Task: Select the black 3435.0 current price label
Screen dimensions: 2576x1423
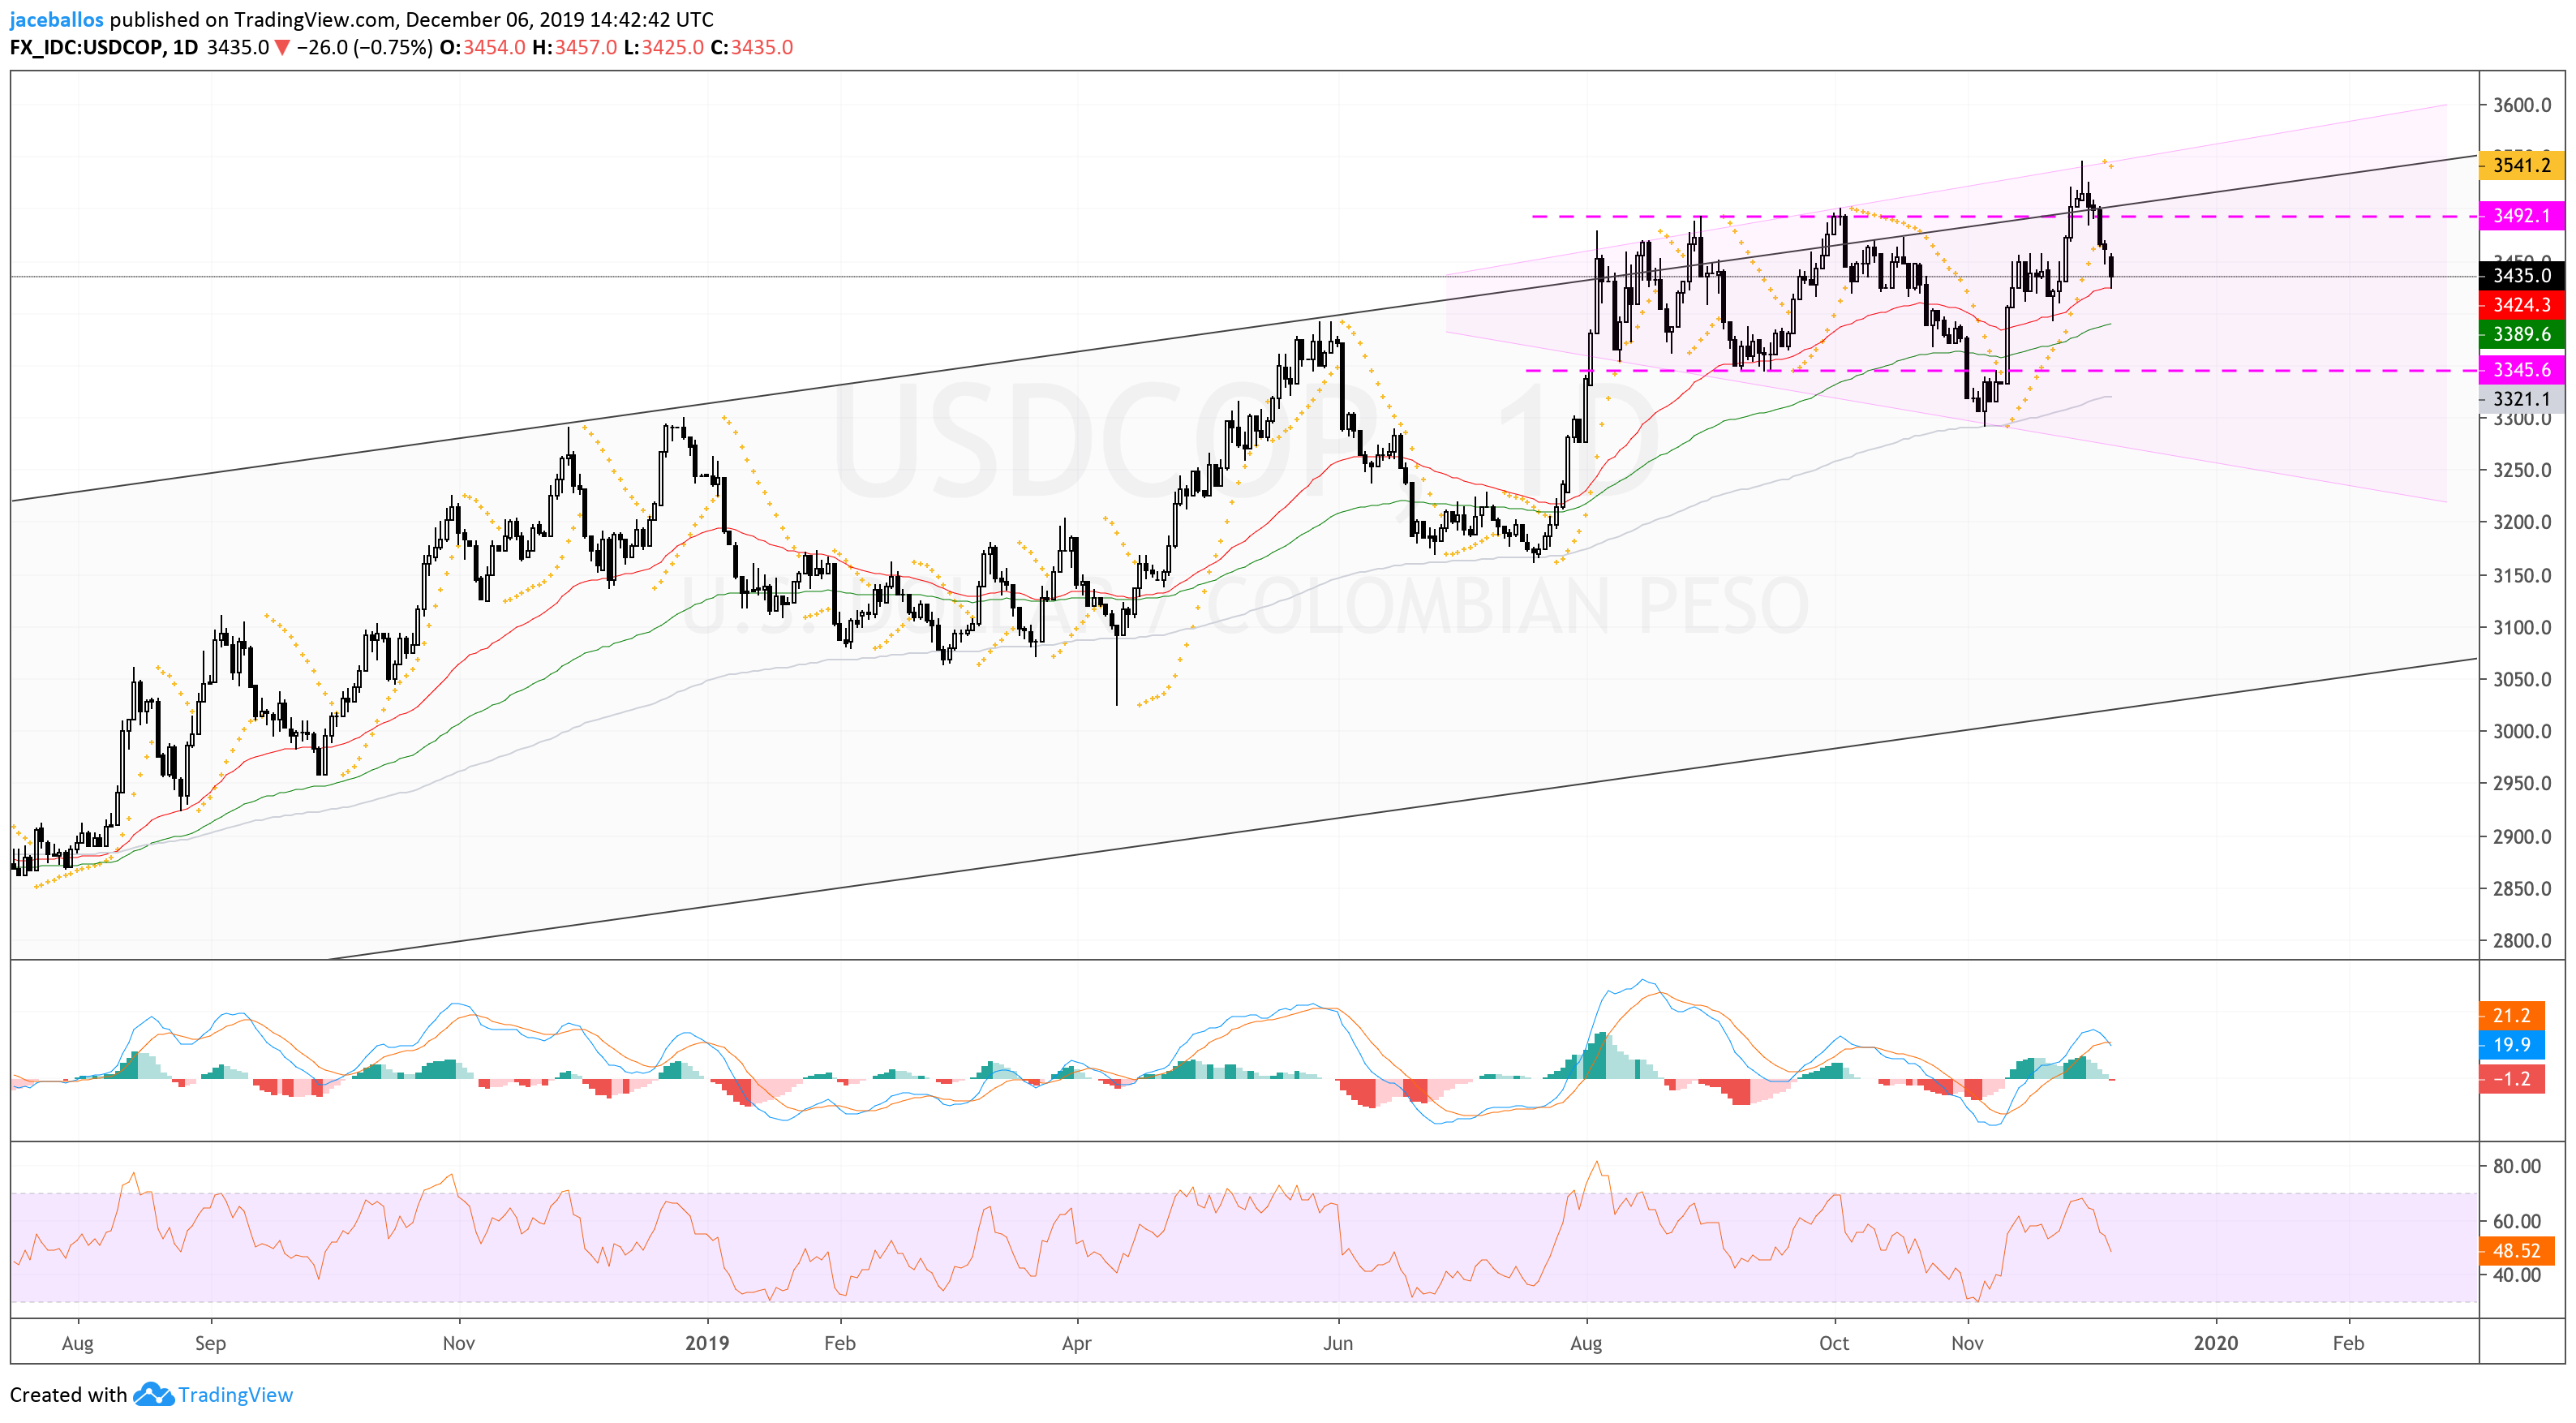Action: tap(2521, 275)
